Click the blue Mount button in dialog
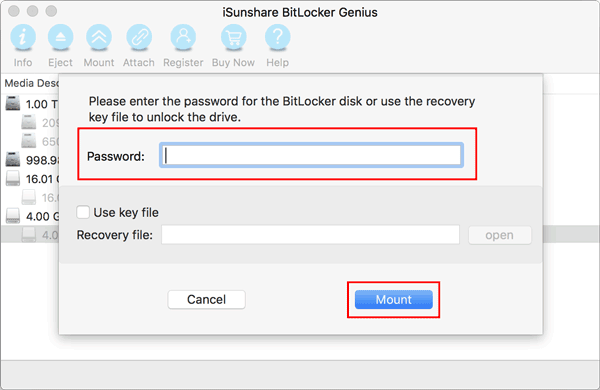Screen dimensions: 600x390 tap(394, 299)
